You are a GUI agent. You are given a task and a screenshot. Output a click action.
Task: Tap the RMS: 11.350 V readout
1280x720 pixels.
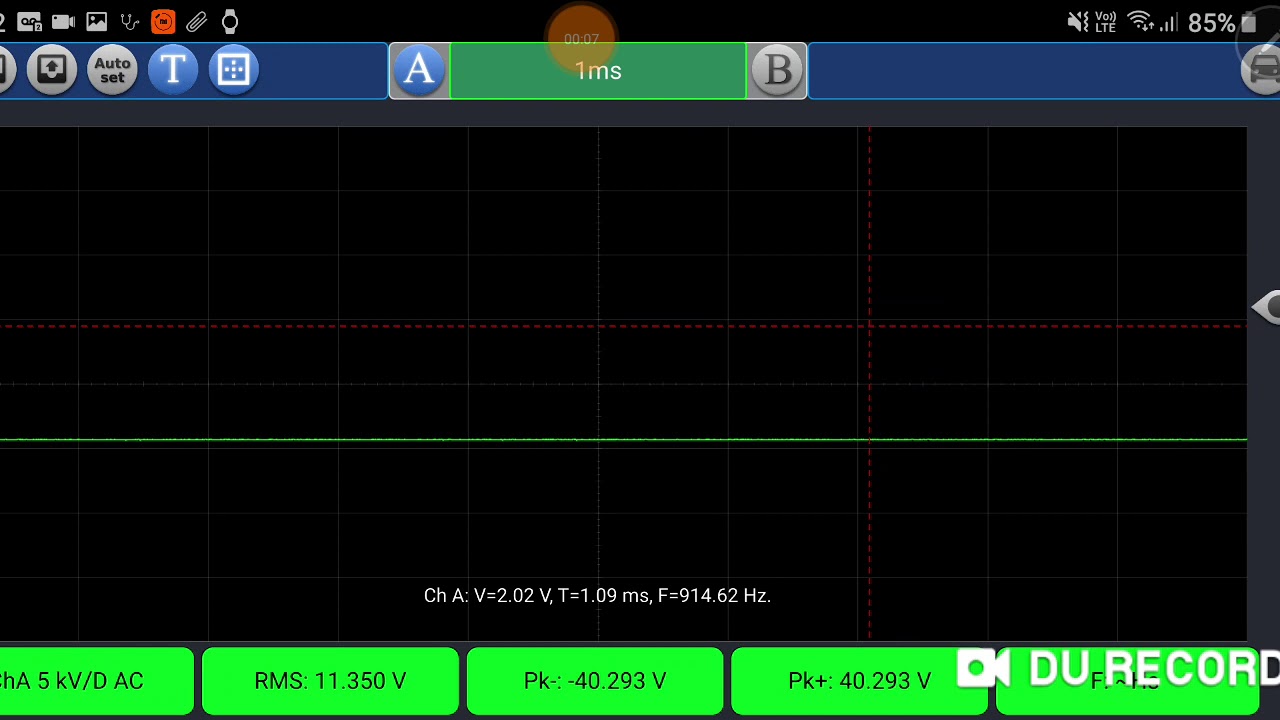[x=330, y=681]
